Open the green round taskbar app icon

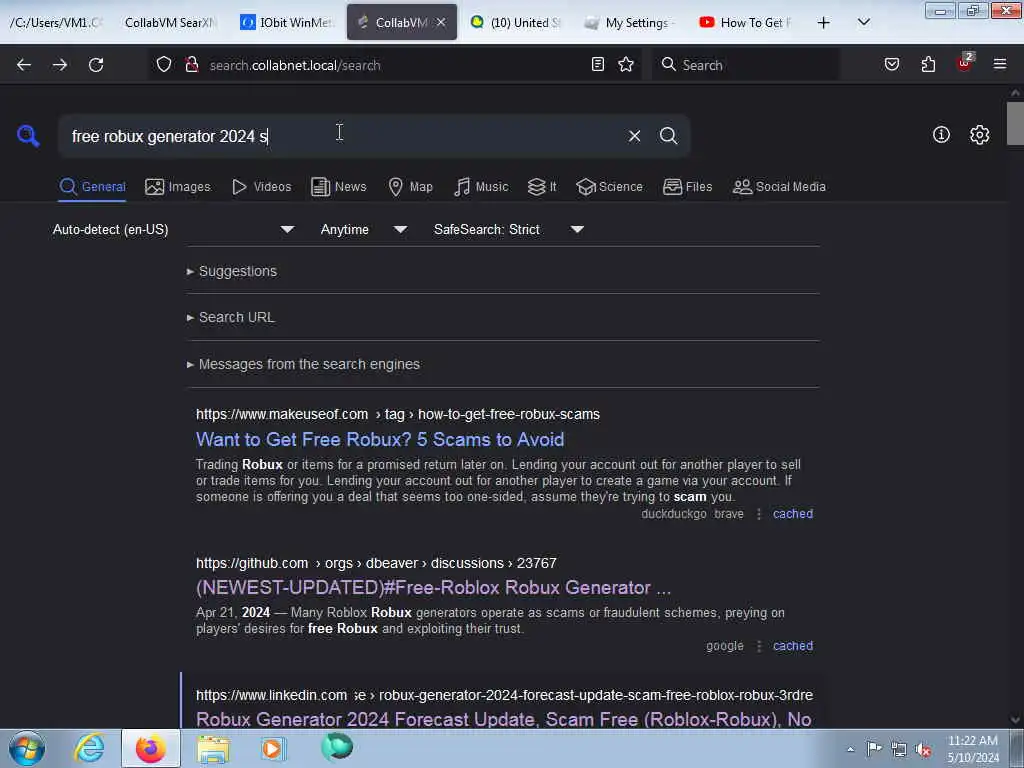click(337, 746)
